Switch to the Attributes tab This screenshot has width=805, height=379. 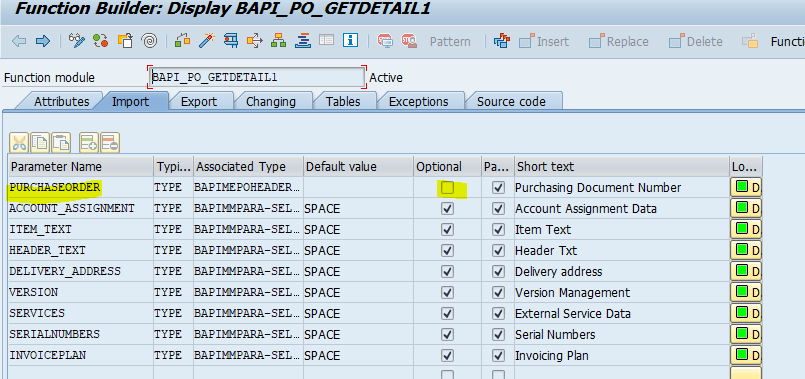point(61,101)
